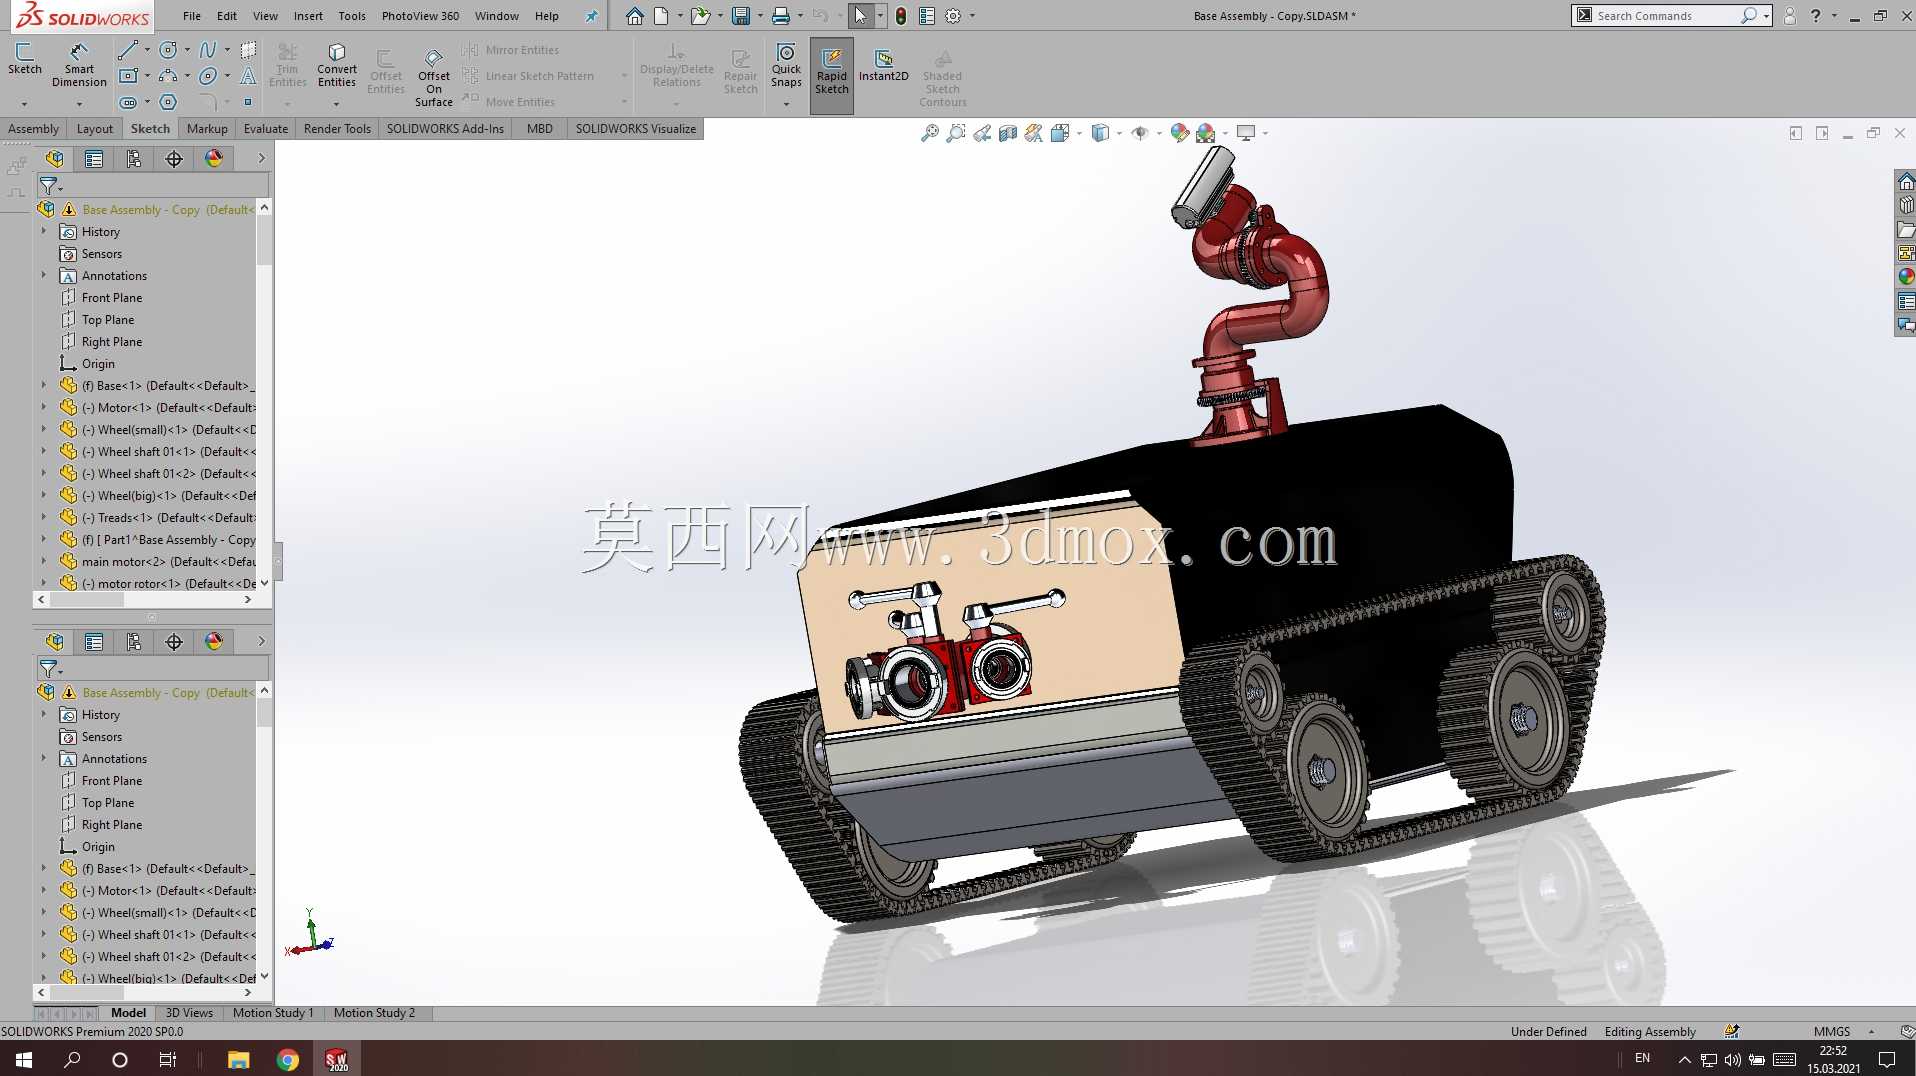Select PropertyManager tab in upper panel

pyautogui.click(x=94, y=159)
